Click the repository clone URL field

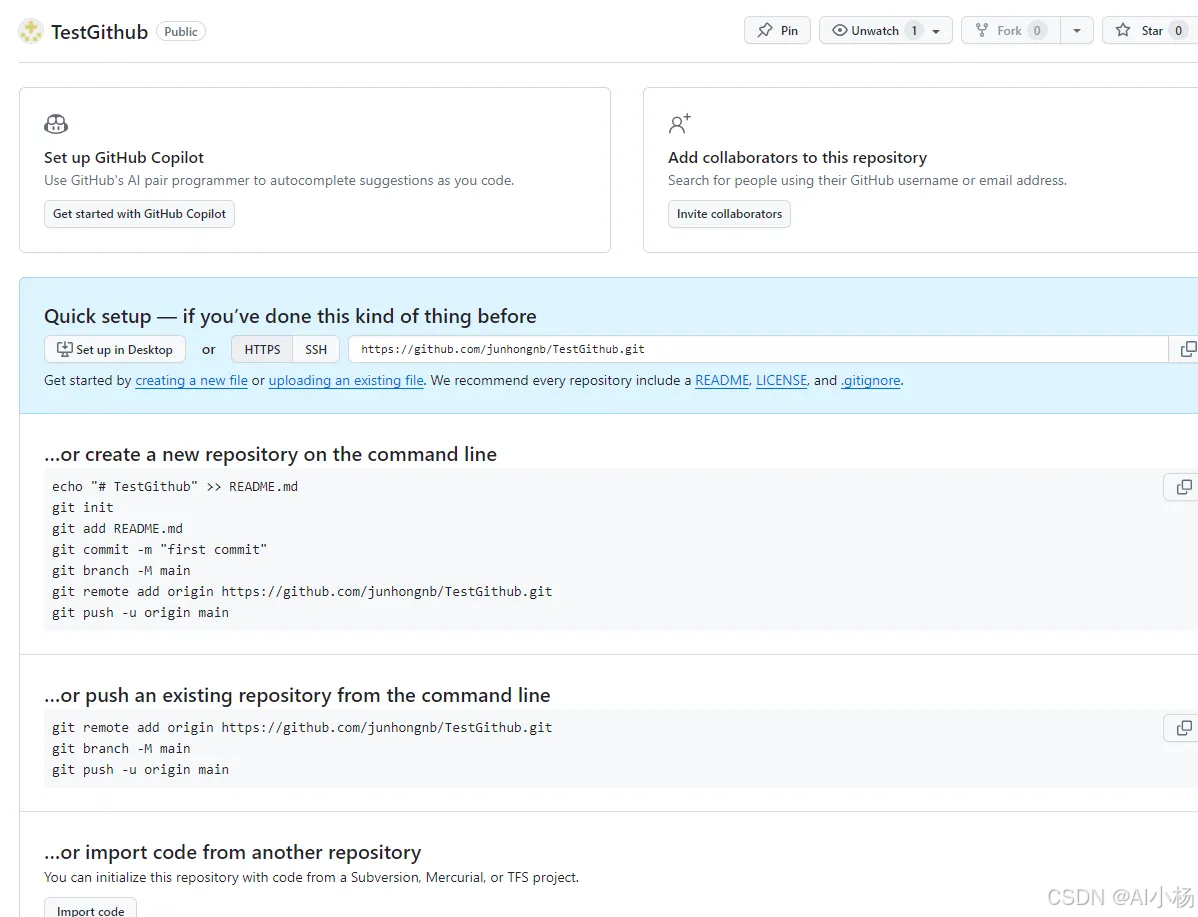pos(758,349)
